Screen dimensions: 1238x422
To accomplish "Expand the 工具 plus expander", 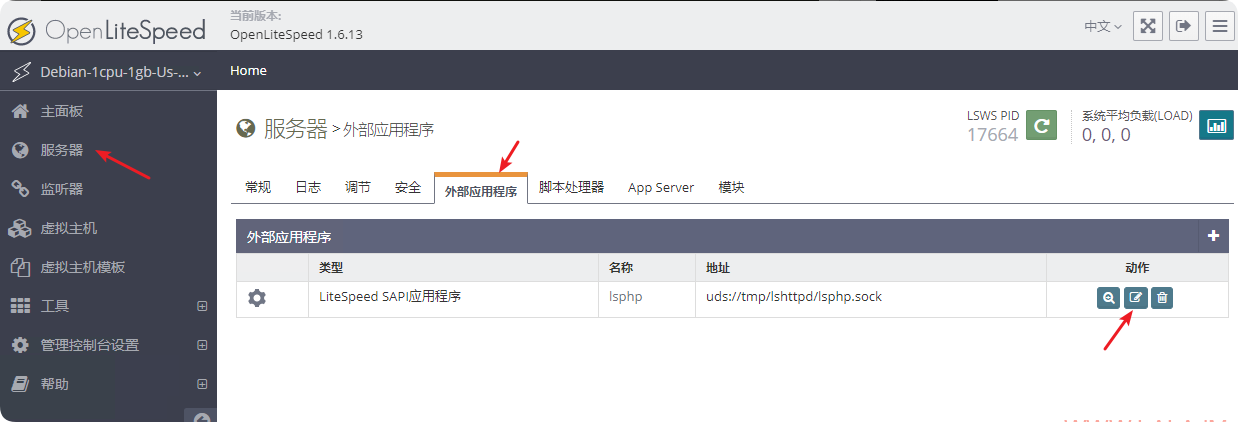I will click(202, 306).
